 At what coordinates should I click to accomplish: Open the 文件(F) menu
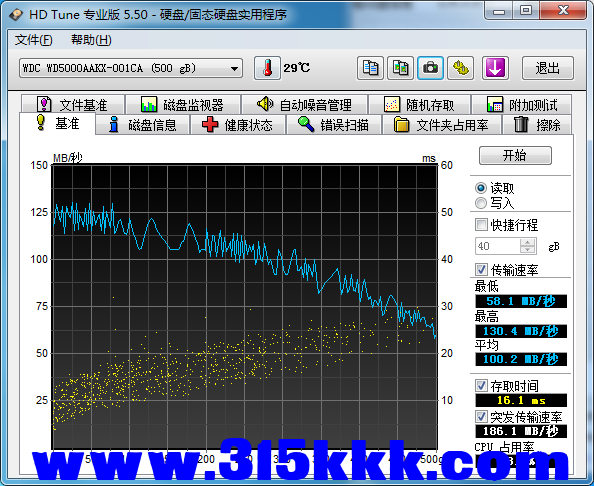33,40
